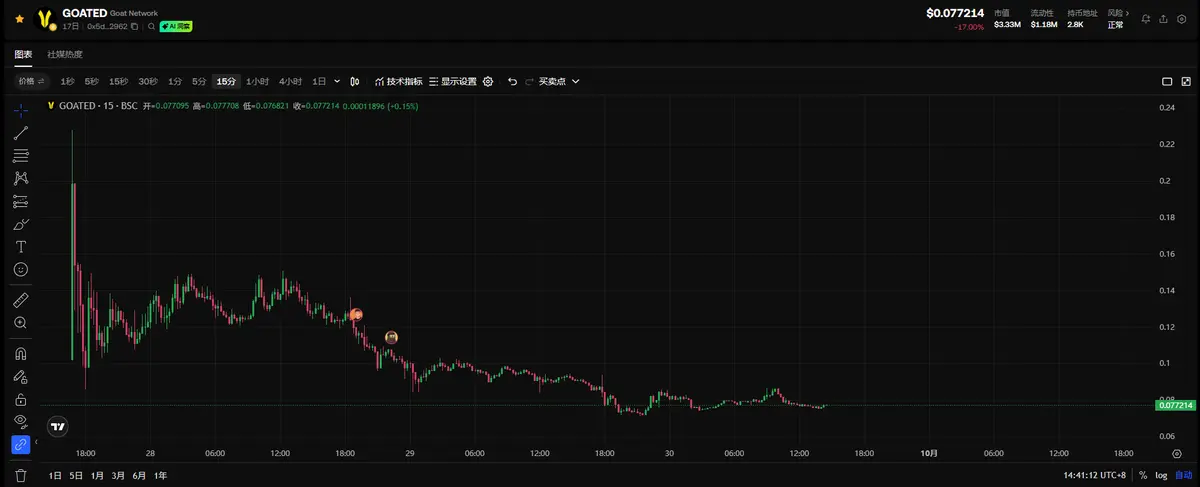Copy the contract address 0x5d...2962

[x=135, y=27]
